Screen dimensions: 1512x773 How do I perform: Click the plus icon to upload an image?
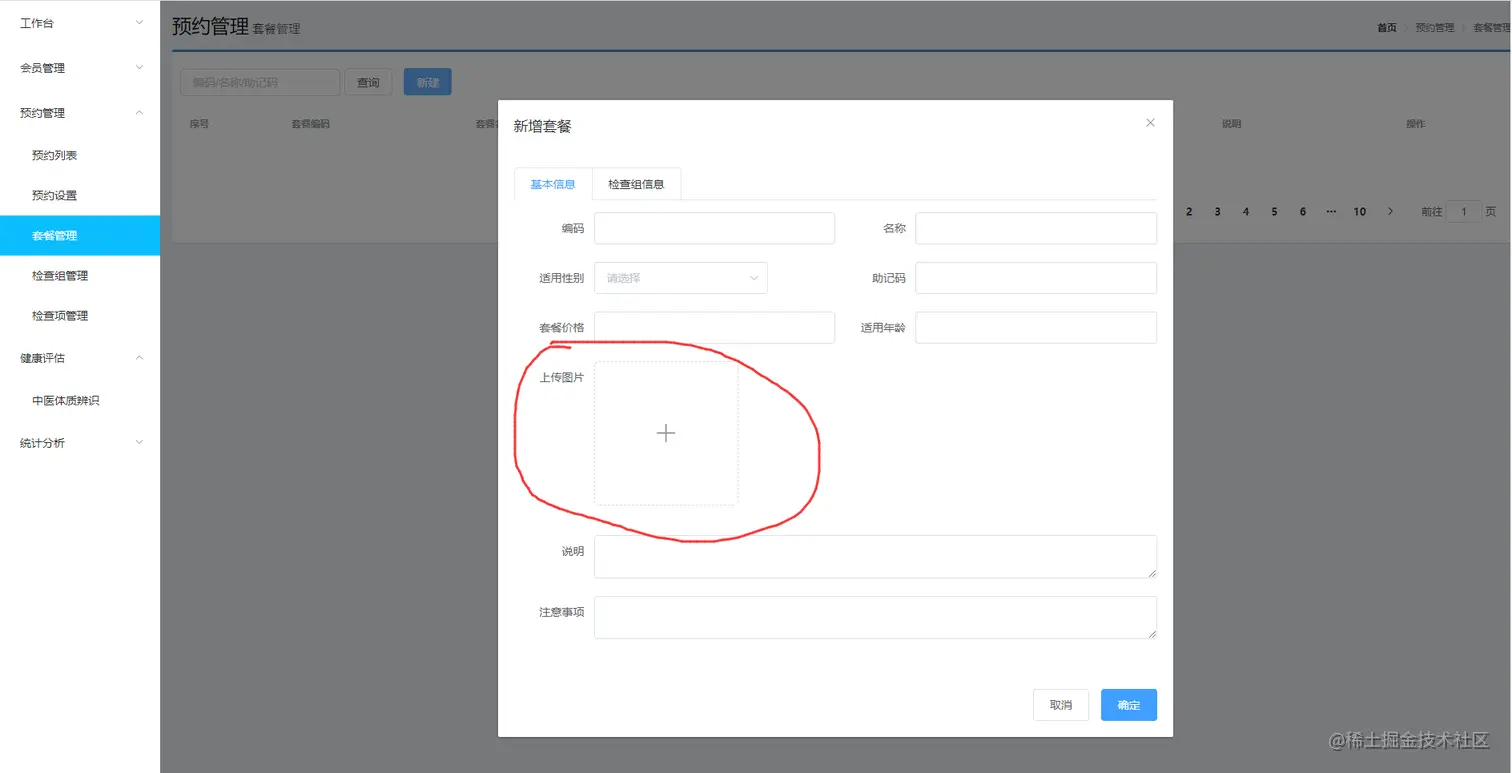[x=666, y=433]
